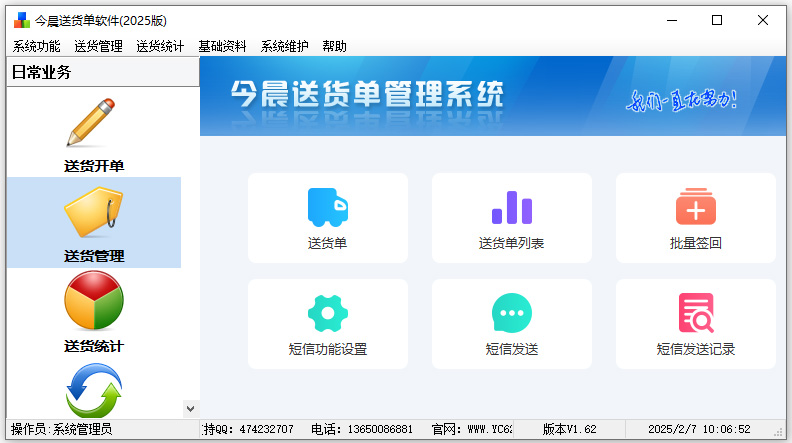Click the 今晨送货单管理系统 banner title
The image size is (792, 443).
coord(367,94)
